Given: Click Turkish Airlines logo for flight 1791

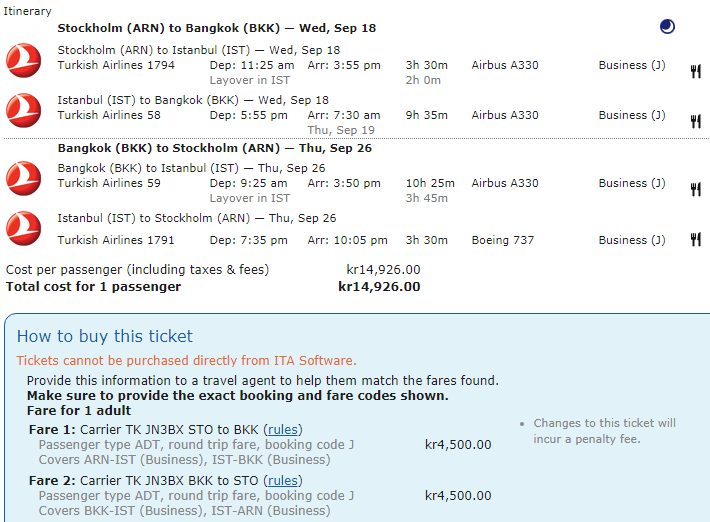Looking at the screenshot, I should 23,228.
